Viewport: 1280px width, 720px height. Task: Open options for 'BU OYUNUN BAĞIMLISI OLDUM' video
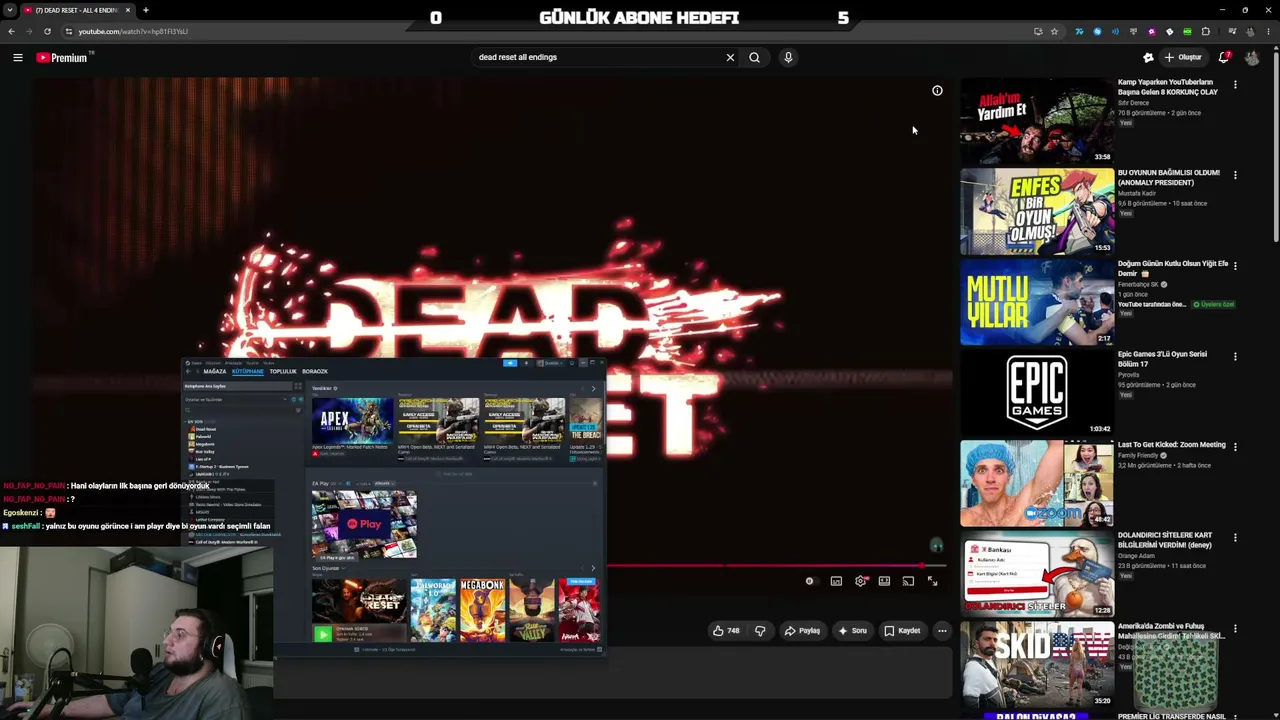(1235, 175)
